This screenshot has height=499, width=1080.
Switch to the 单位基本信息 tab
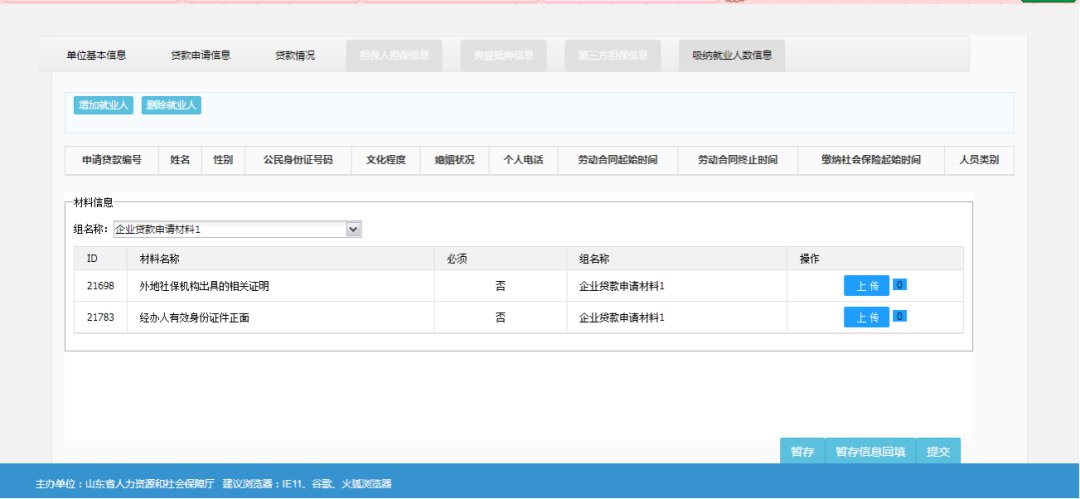click(96, 55)
